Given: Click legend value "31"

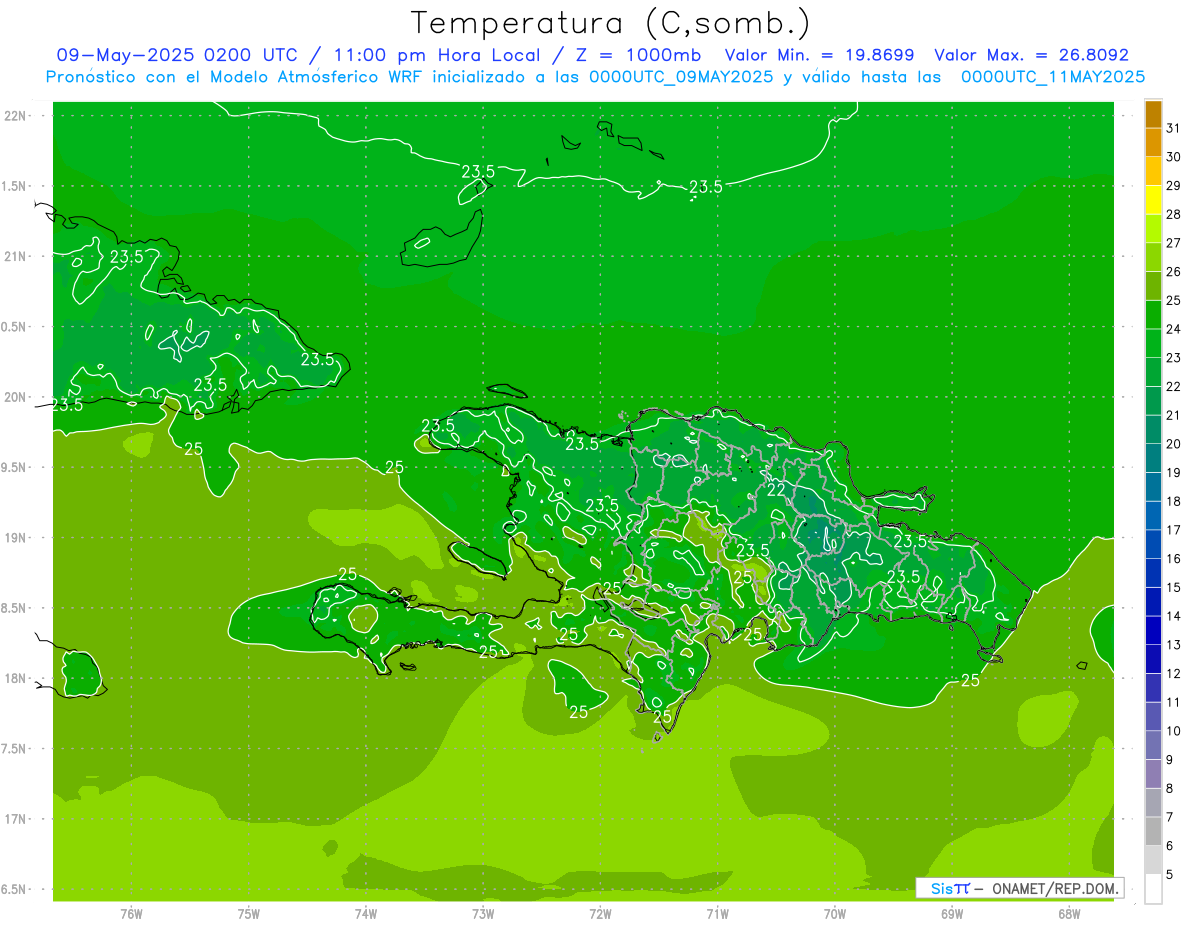Looking at the screenshot, I should tap(1174, 128).
